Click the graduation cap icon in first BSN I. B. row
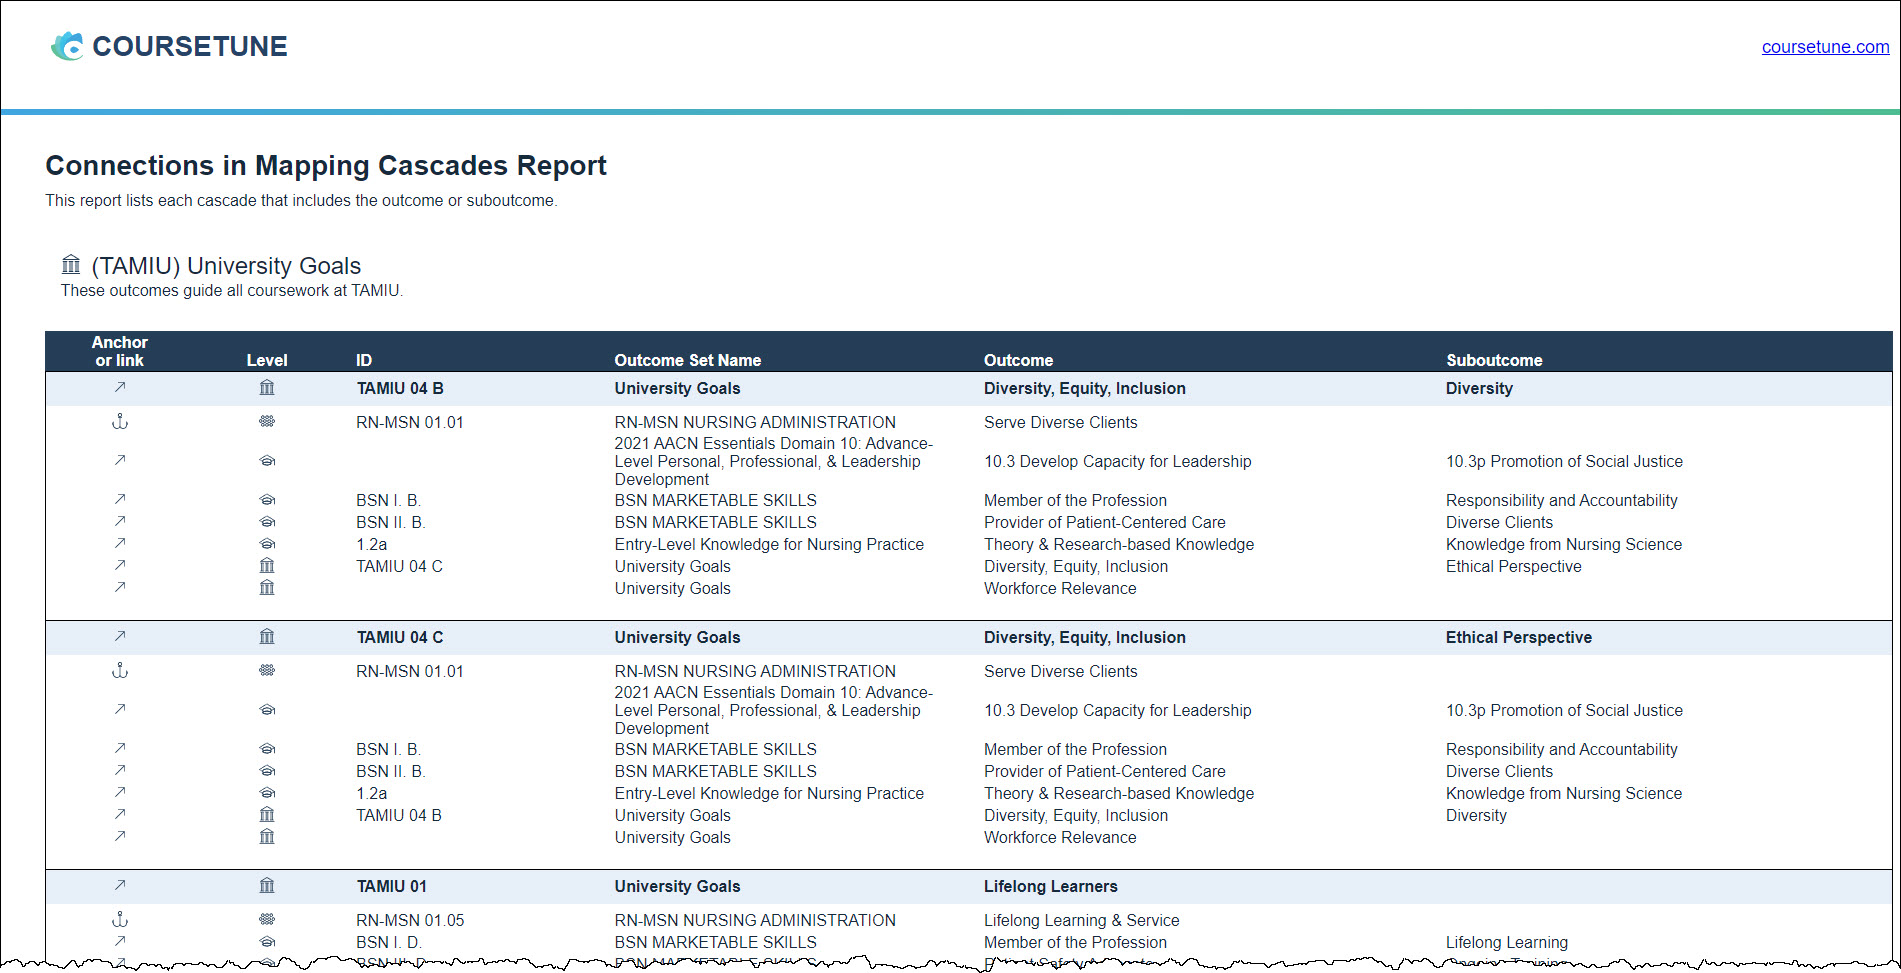The height and width of the screenshot is (973, 1901). click(x=267, y=500)
